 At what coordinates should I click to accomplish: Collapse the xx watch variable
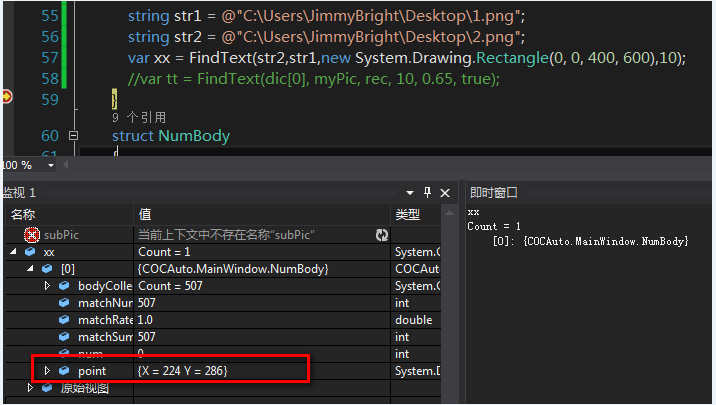pos(13,252)
